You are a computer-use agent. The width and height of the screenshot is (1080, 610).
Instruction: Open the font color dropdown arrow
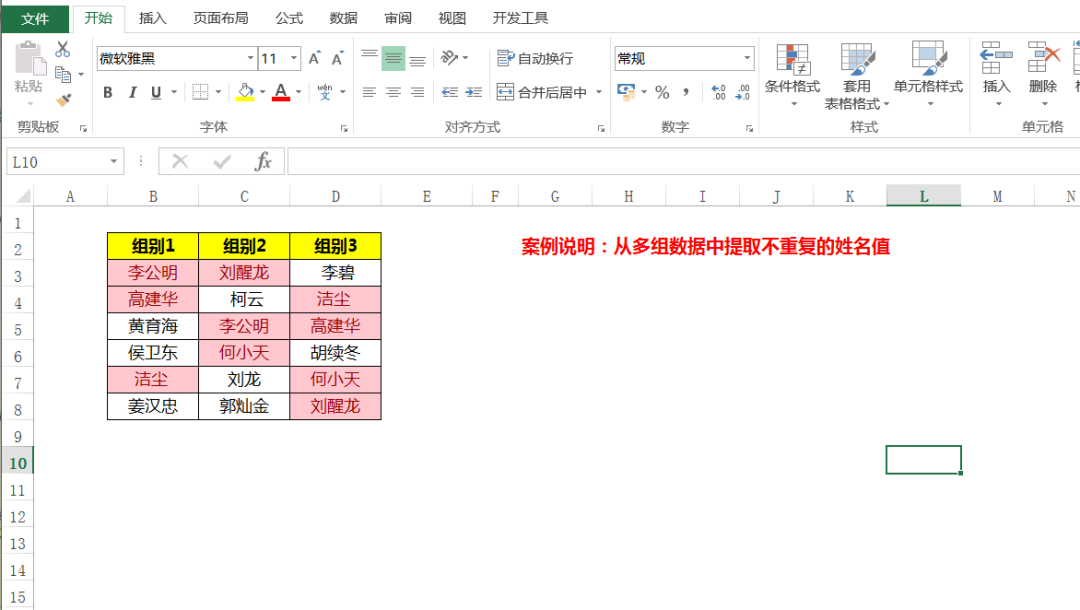click(297, 92)
